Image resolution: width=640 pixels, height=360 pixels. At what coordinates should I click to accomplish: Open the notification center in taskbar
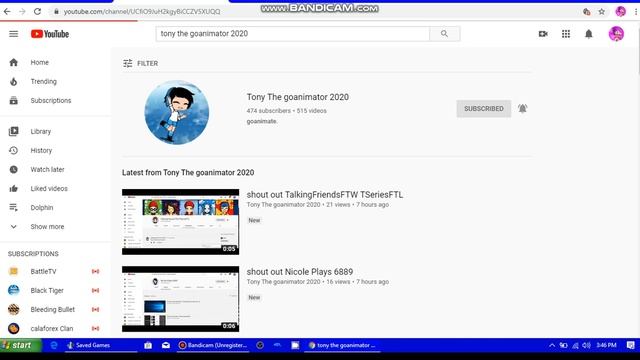[x=630, y=345]
